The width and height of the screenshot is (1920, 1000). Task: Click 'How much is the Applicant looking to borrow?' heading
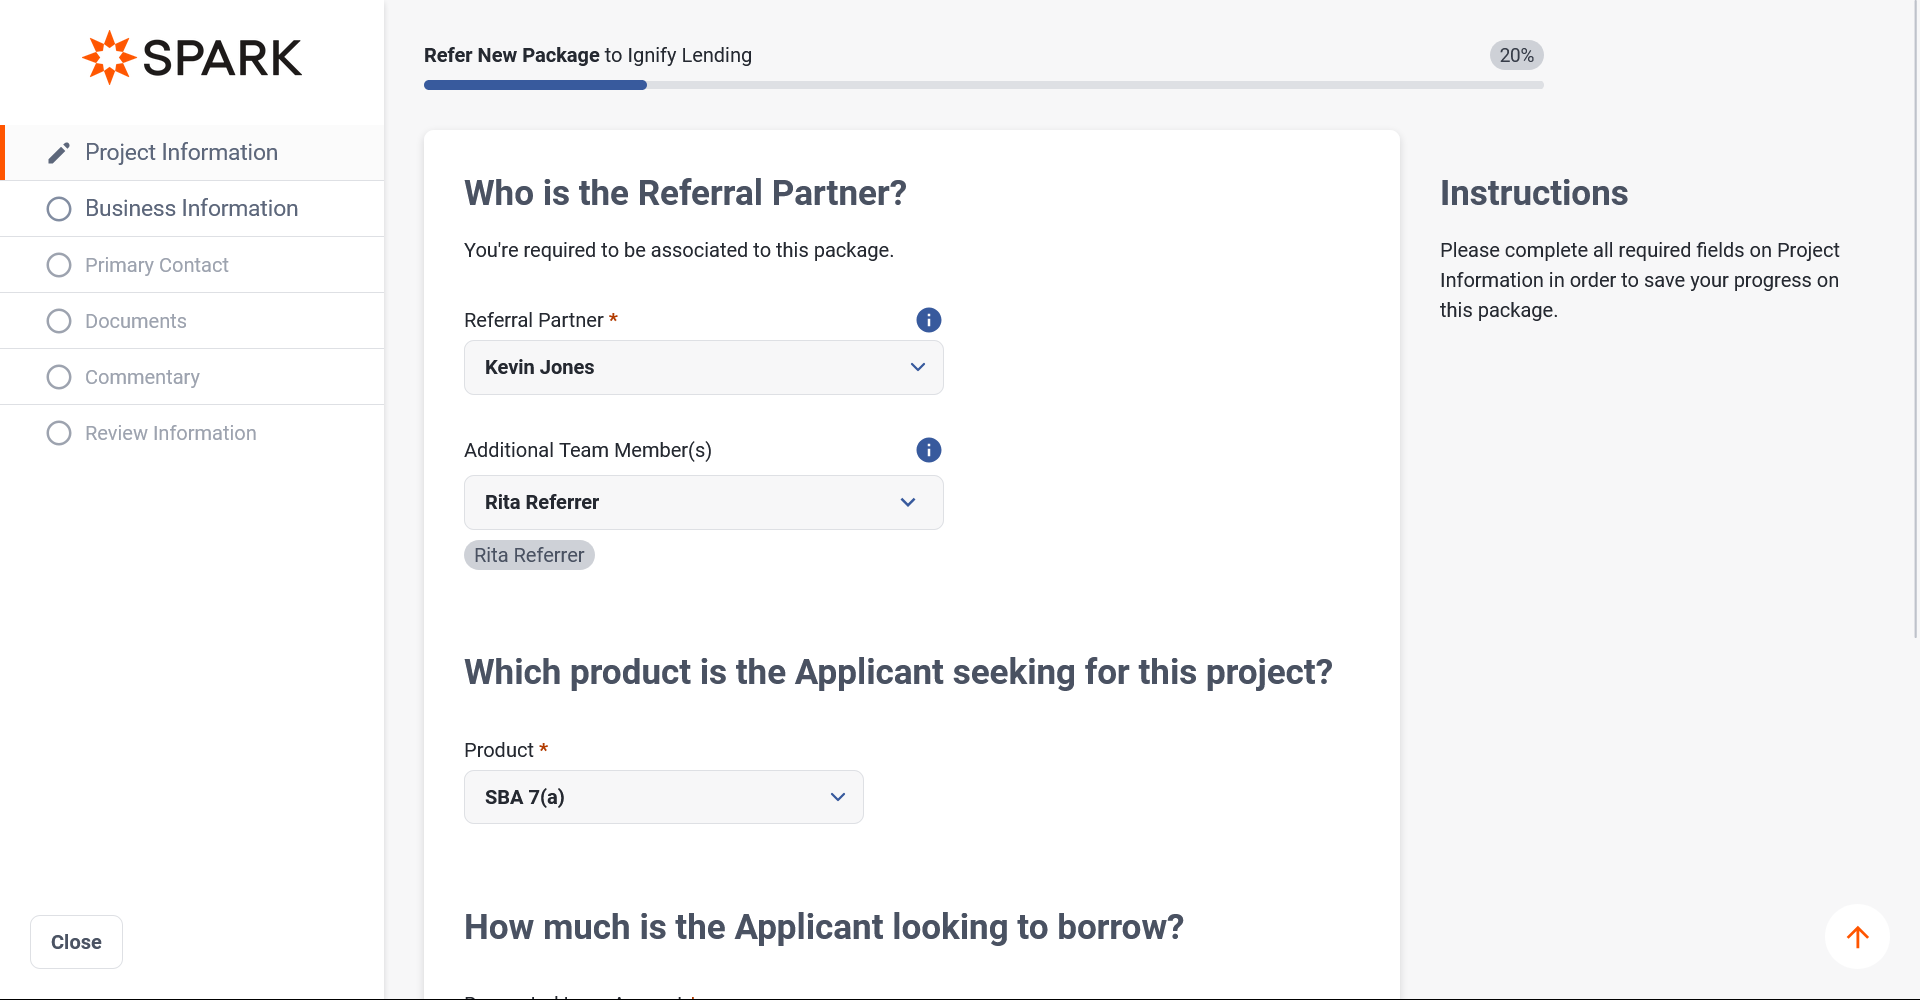tap(824, 927)
